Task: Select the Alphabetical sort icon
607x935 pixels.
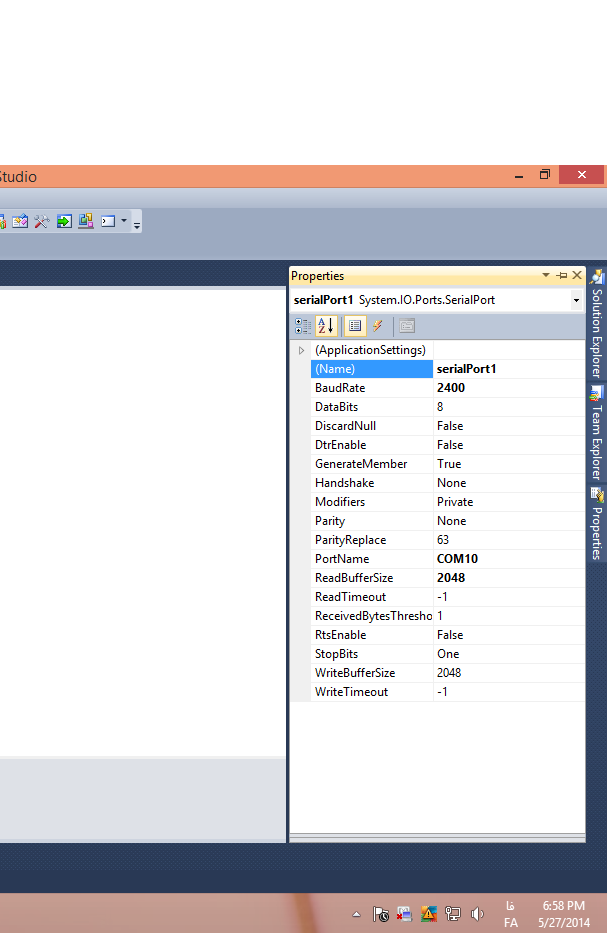Action: coord(326,326)
